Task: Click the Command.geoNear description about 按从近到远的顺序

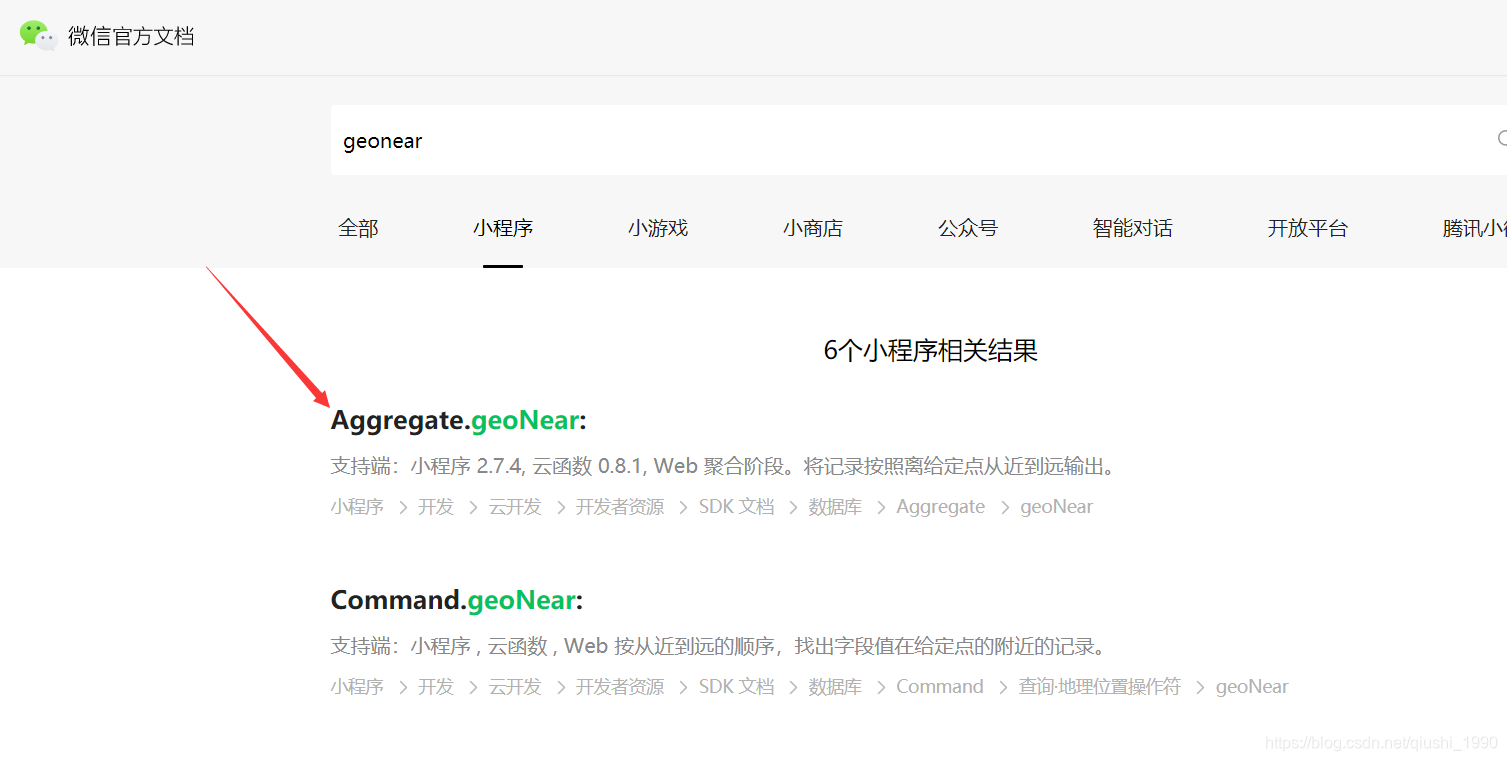Action: coord(720,647)
